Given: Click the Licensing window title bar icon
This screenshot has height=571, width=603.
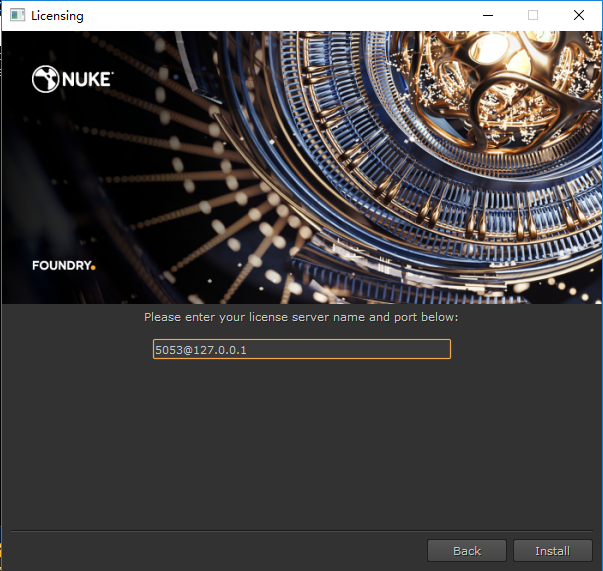Looking at the screenshot, I should click(17, 16).
